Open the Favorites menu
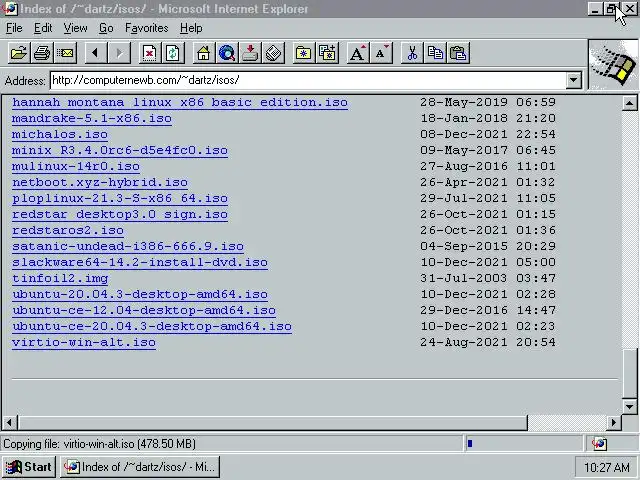The width and height of the screenshot is (640, 480). [x=147, y=28]
